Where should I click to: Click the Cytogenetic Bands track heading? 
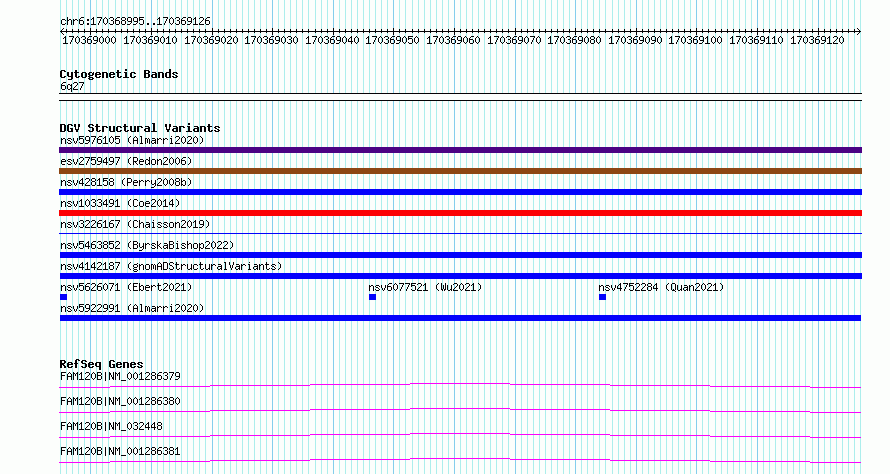(119, 74)
